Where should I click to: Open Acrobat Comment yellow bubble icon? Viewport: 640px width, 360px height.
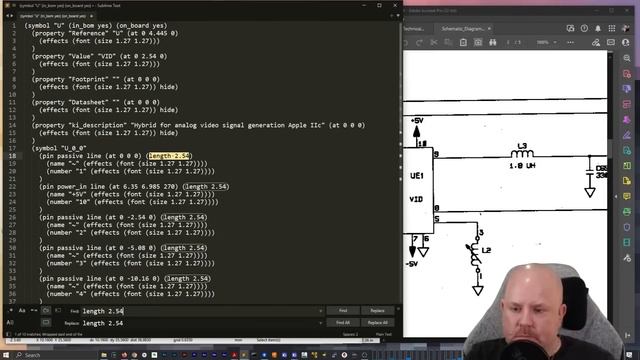tap(627, 196)
